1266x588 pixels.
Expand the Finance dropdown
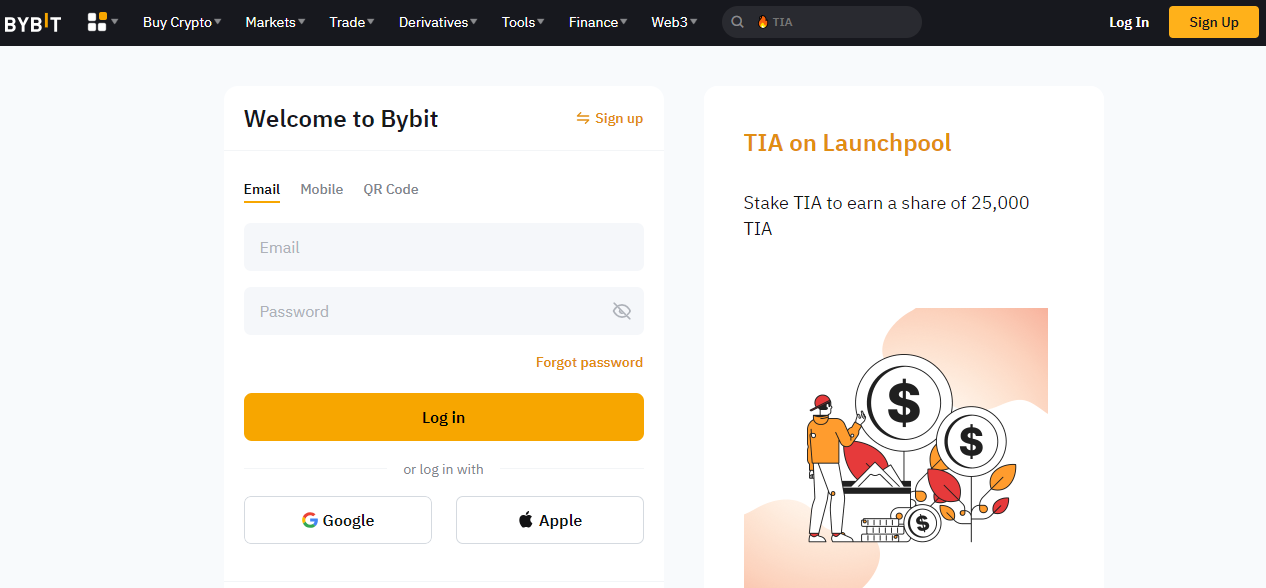click(x=598, y=22)
